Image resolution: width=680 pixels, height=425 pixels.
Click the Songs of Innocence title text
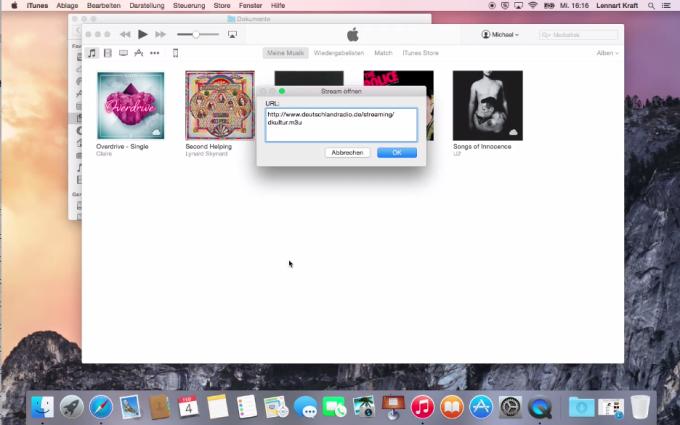482,147
